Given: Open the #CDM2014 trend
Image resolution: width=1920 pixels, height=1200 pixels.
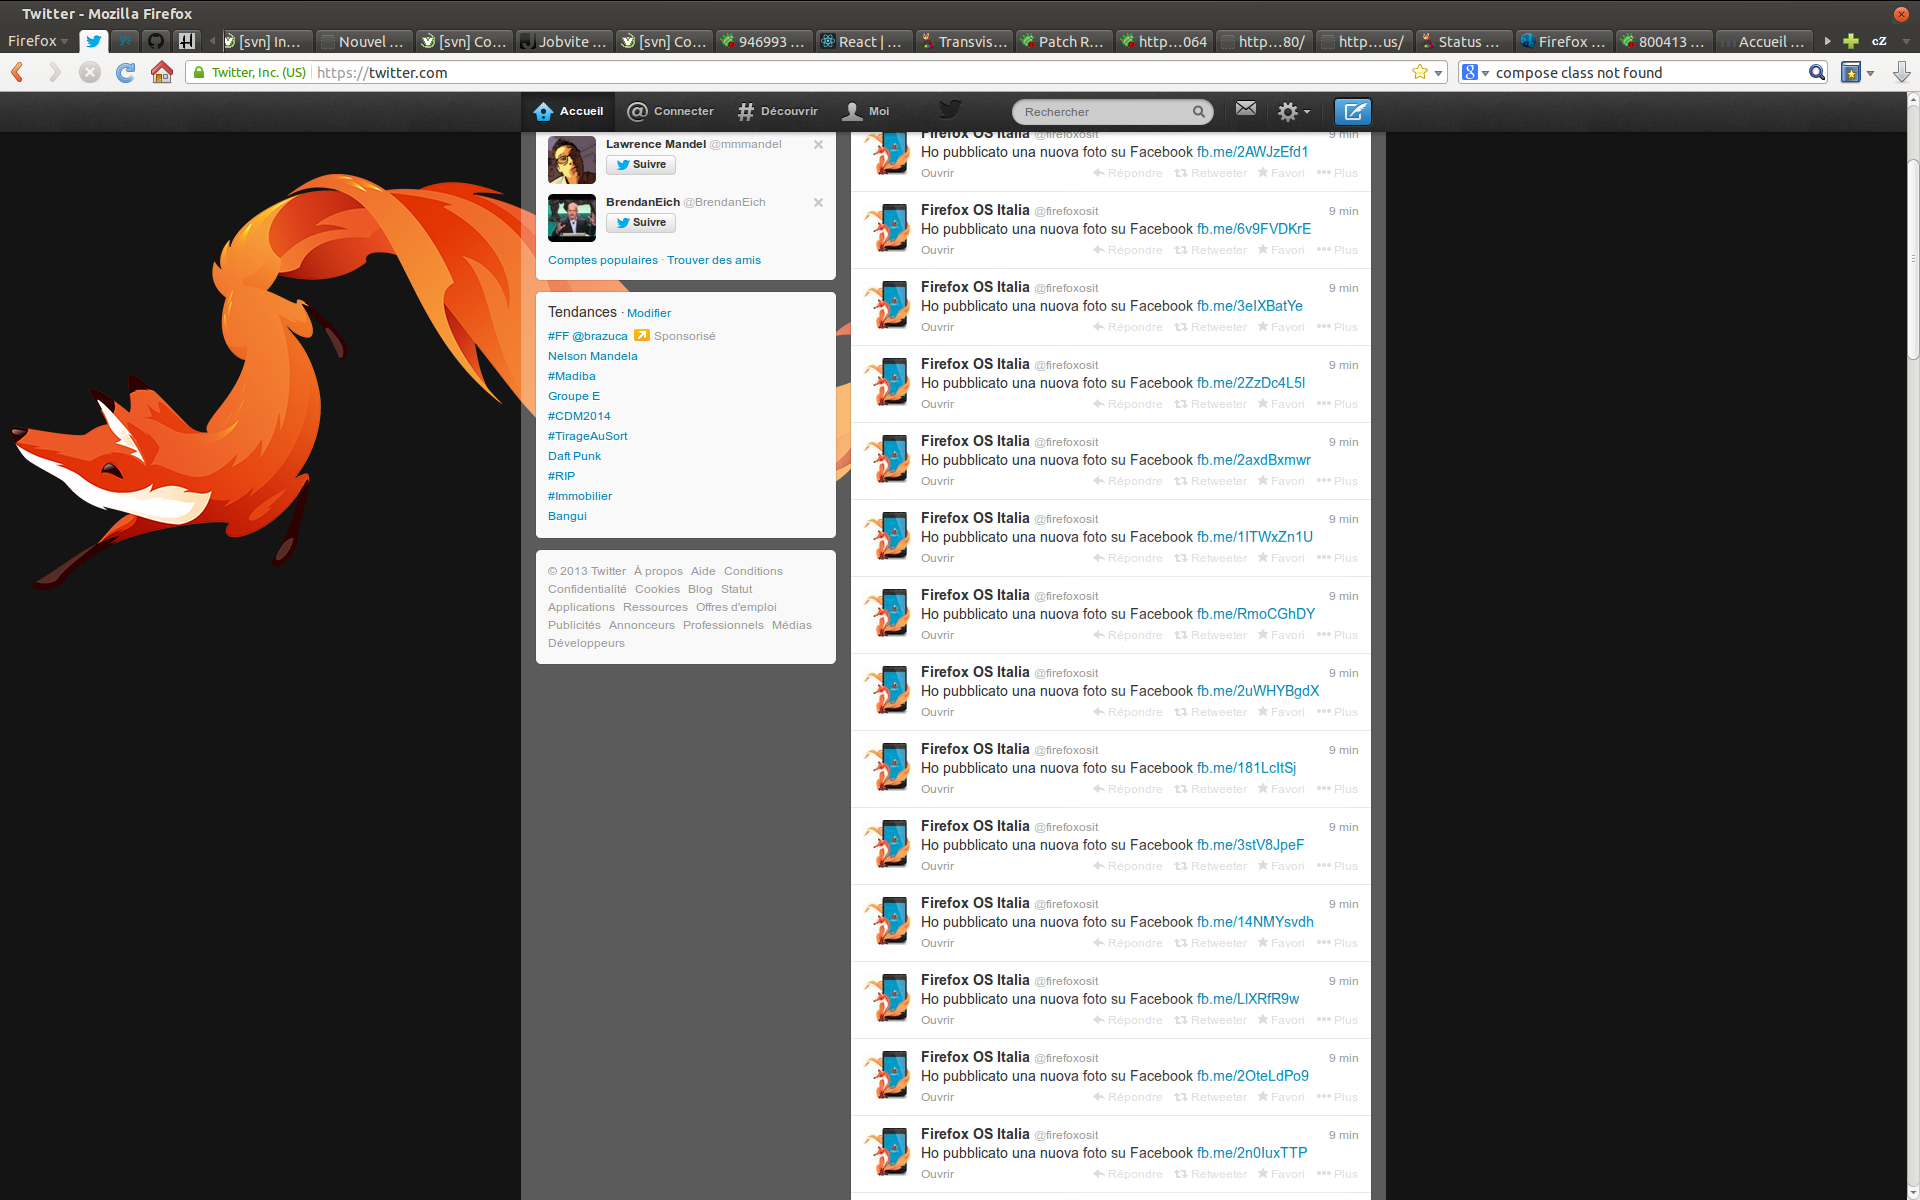Looking at the screenshot, I should pyautogui.click(x=579, y=416).
